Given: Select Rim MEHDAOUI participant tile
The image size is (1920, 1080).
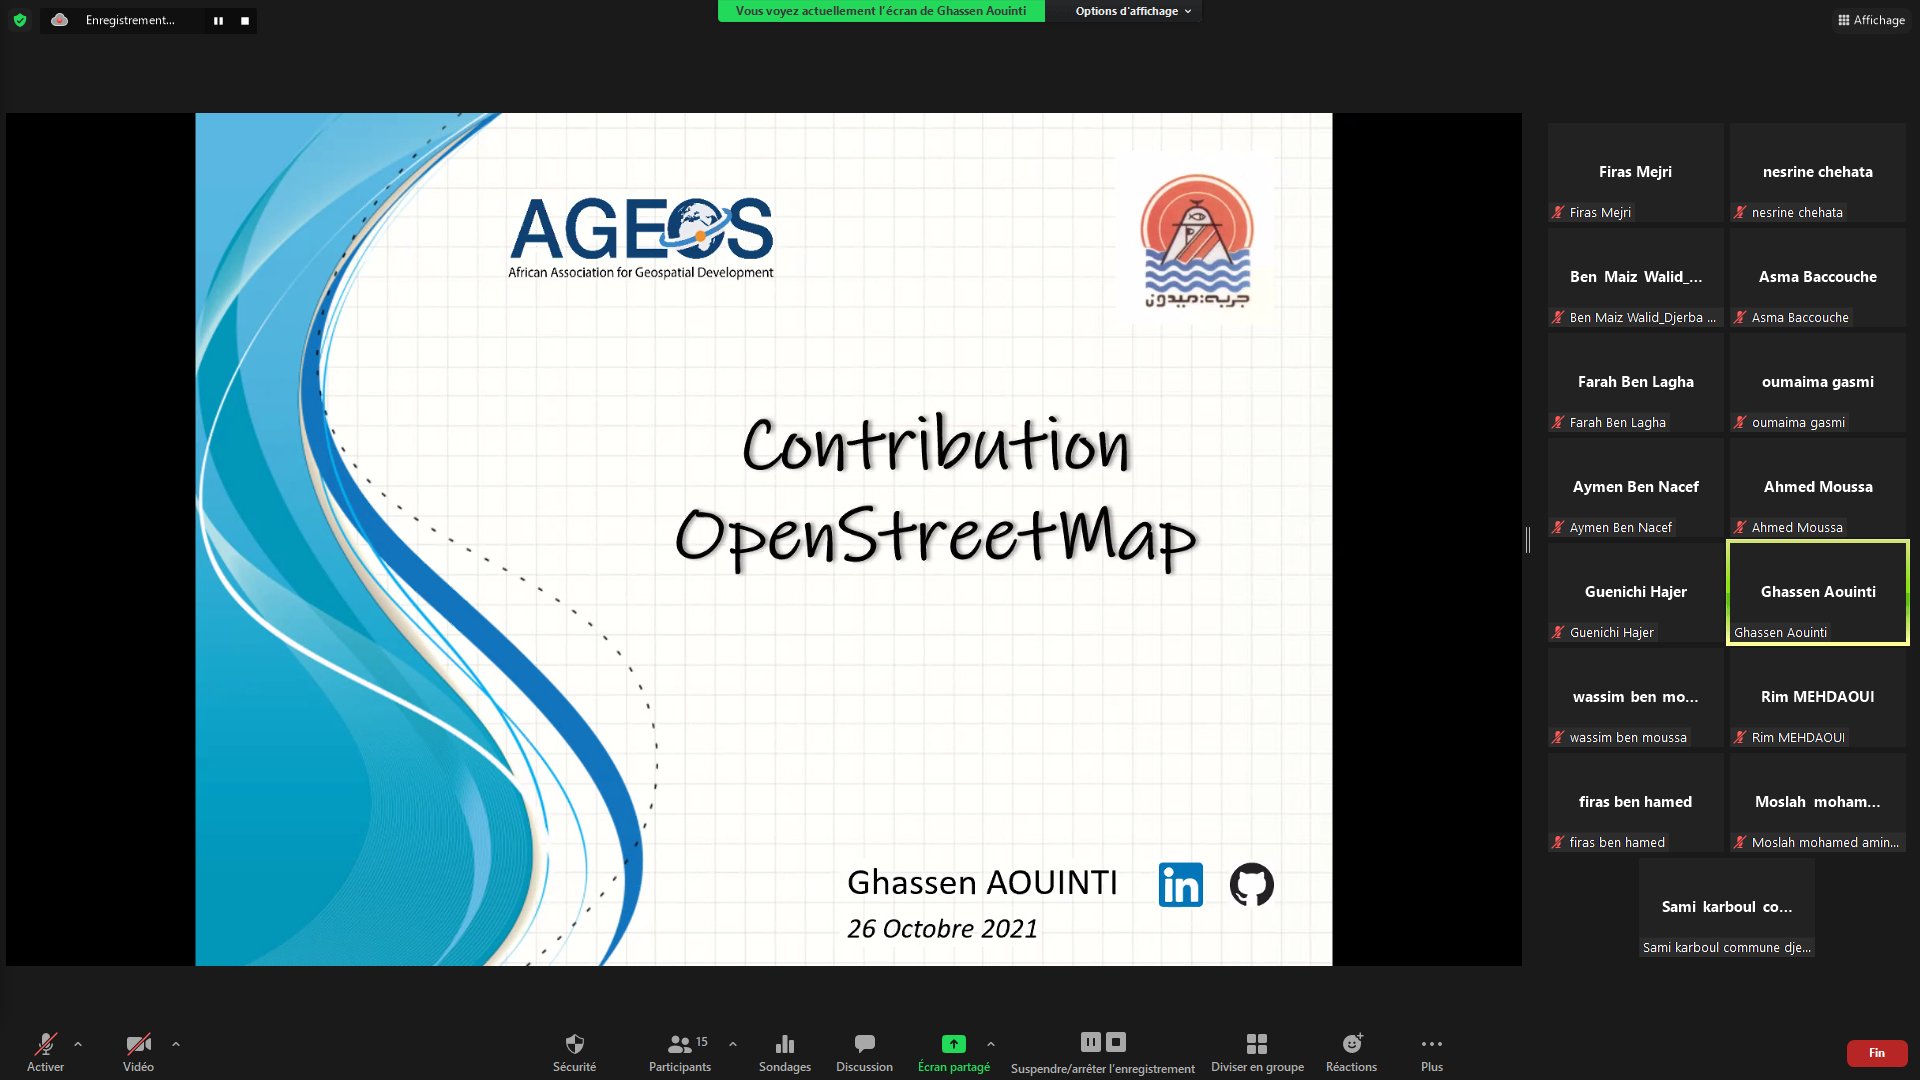Looking at the screenshot, I should [x=1818, y=697].
